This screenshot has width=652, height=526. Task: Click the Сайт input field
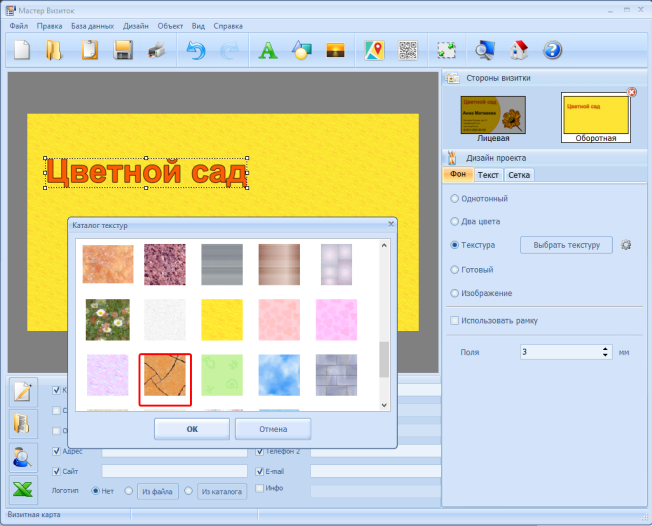pos(175,471)
